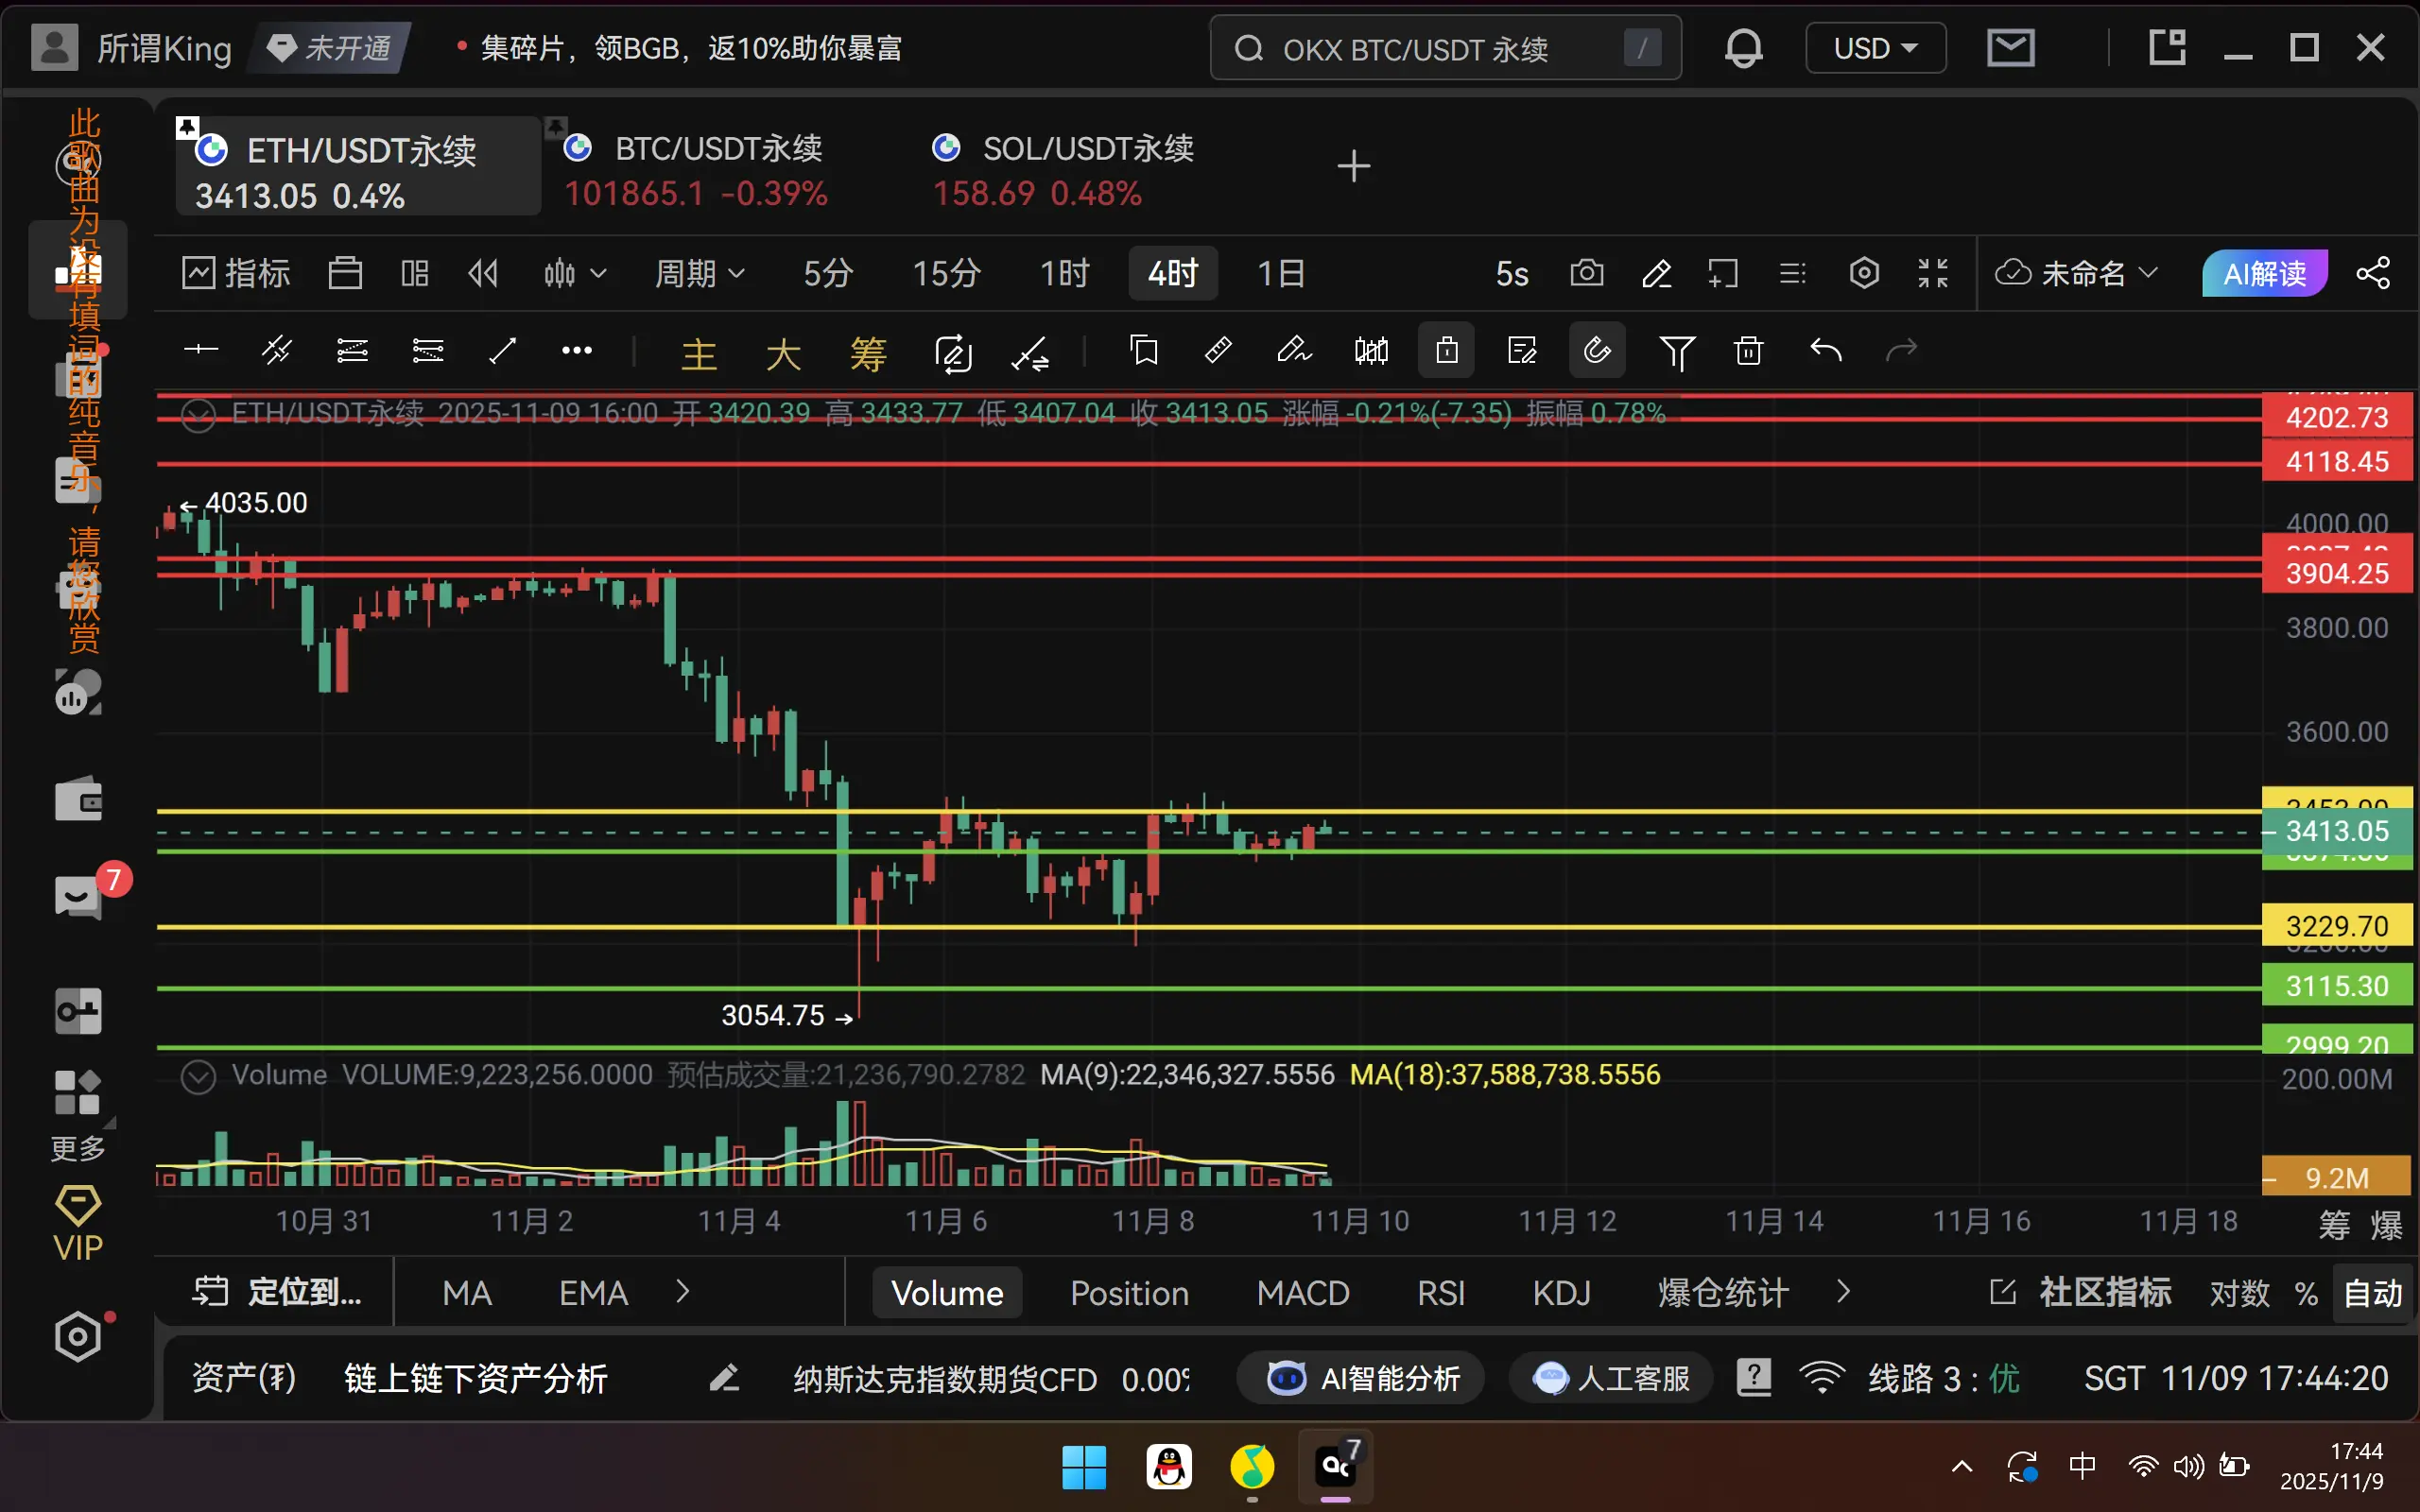Open the USD currency dropdown
The width and height of the screenshot is (2420, 1512).
point(1875,48)
